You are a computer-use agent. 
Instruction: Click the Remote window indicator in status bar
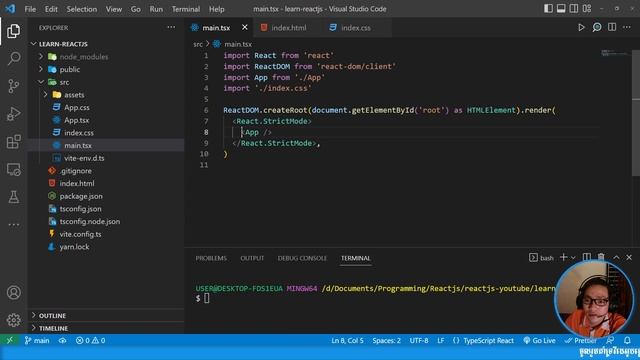[x=10, y=340]
